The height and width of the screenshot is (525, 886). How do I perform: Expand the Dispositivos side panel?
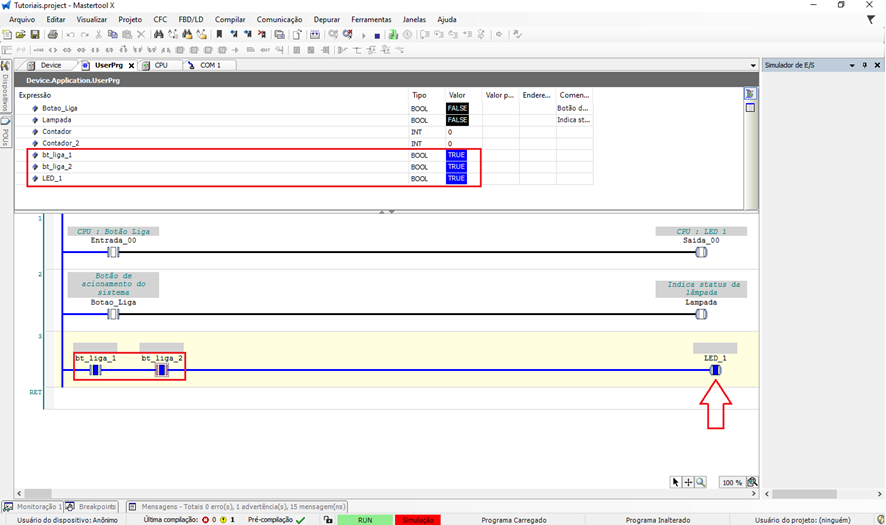pyautogui.click(x=5, y=96)
